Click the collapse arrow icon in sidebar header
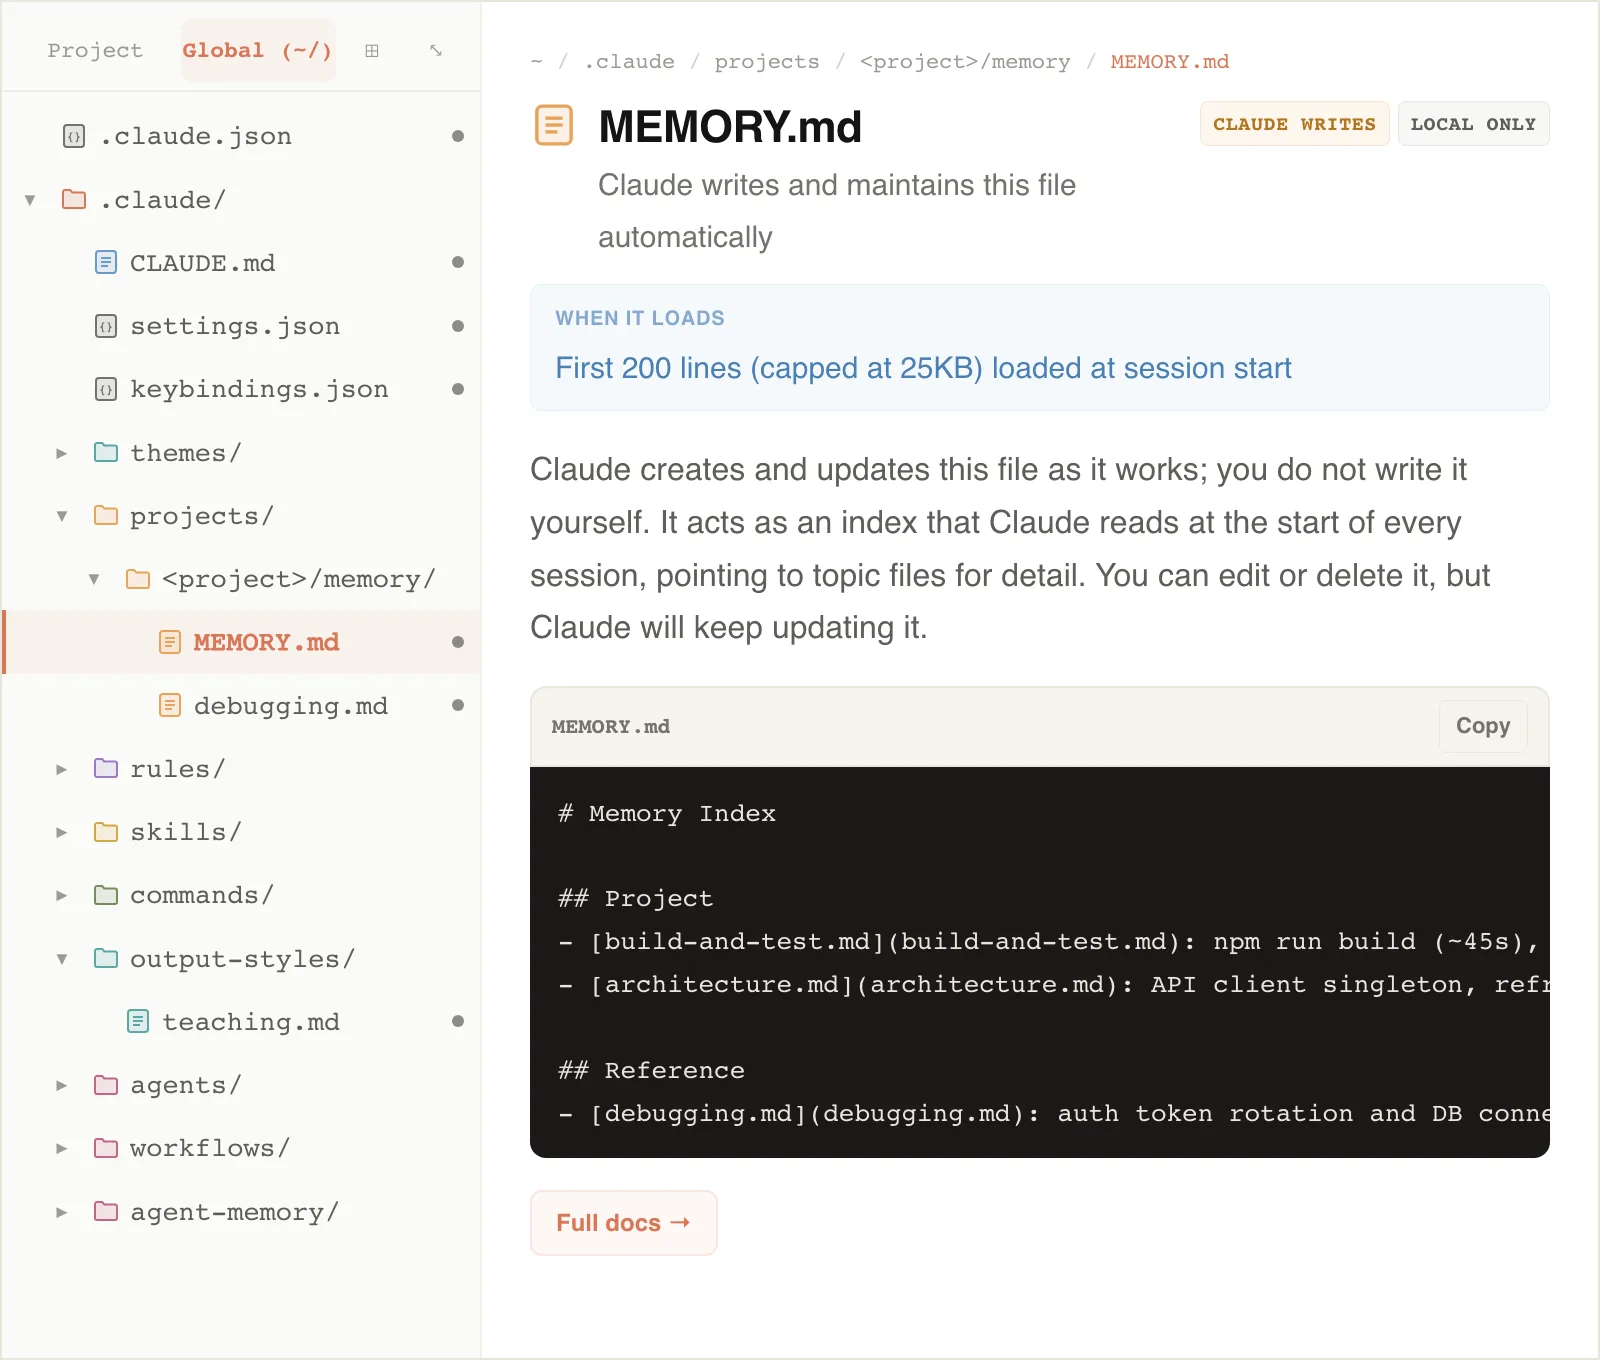The image size is (1600, 1360). (436, 50)
